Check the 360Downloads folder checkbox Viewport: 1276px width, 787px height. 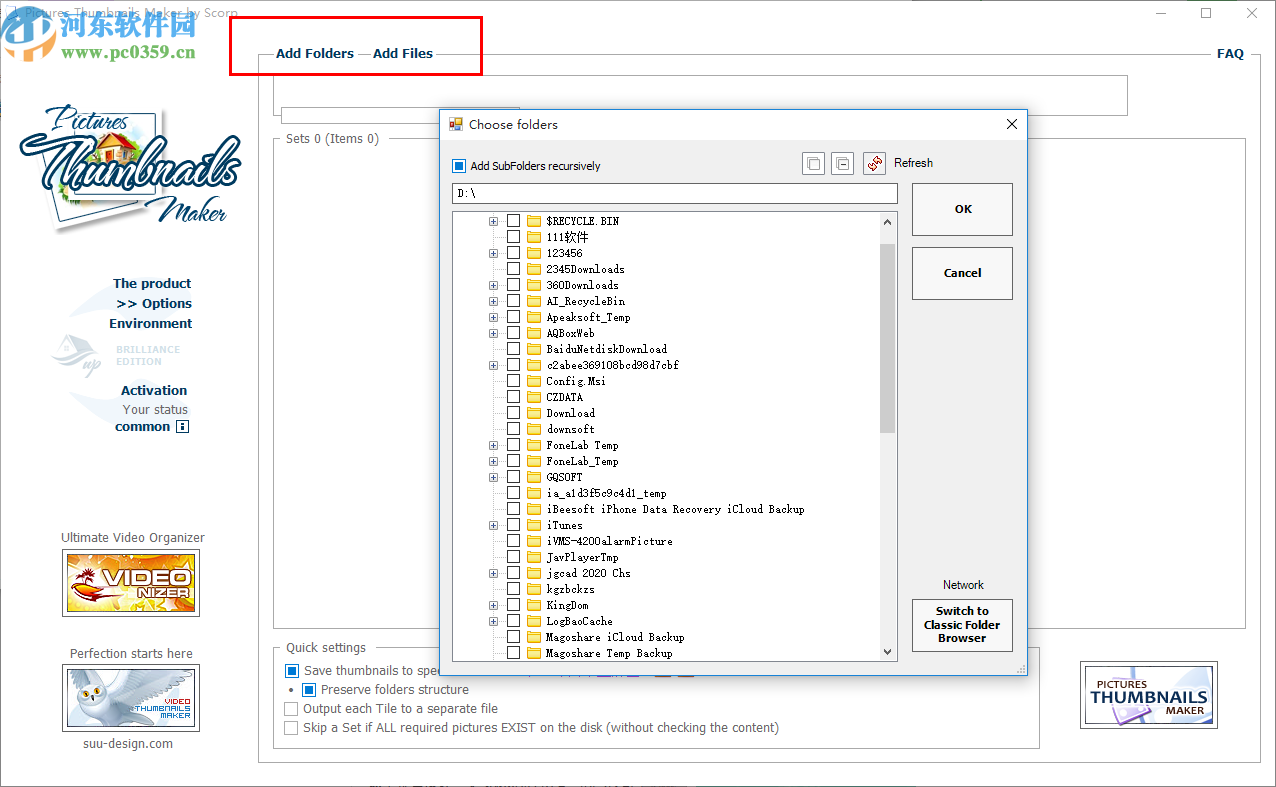pos(513,285)
